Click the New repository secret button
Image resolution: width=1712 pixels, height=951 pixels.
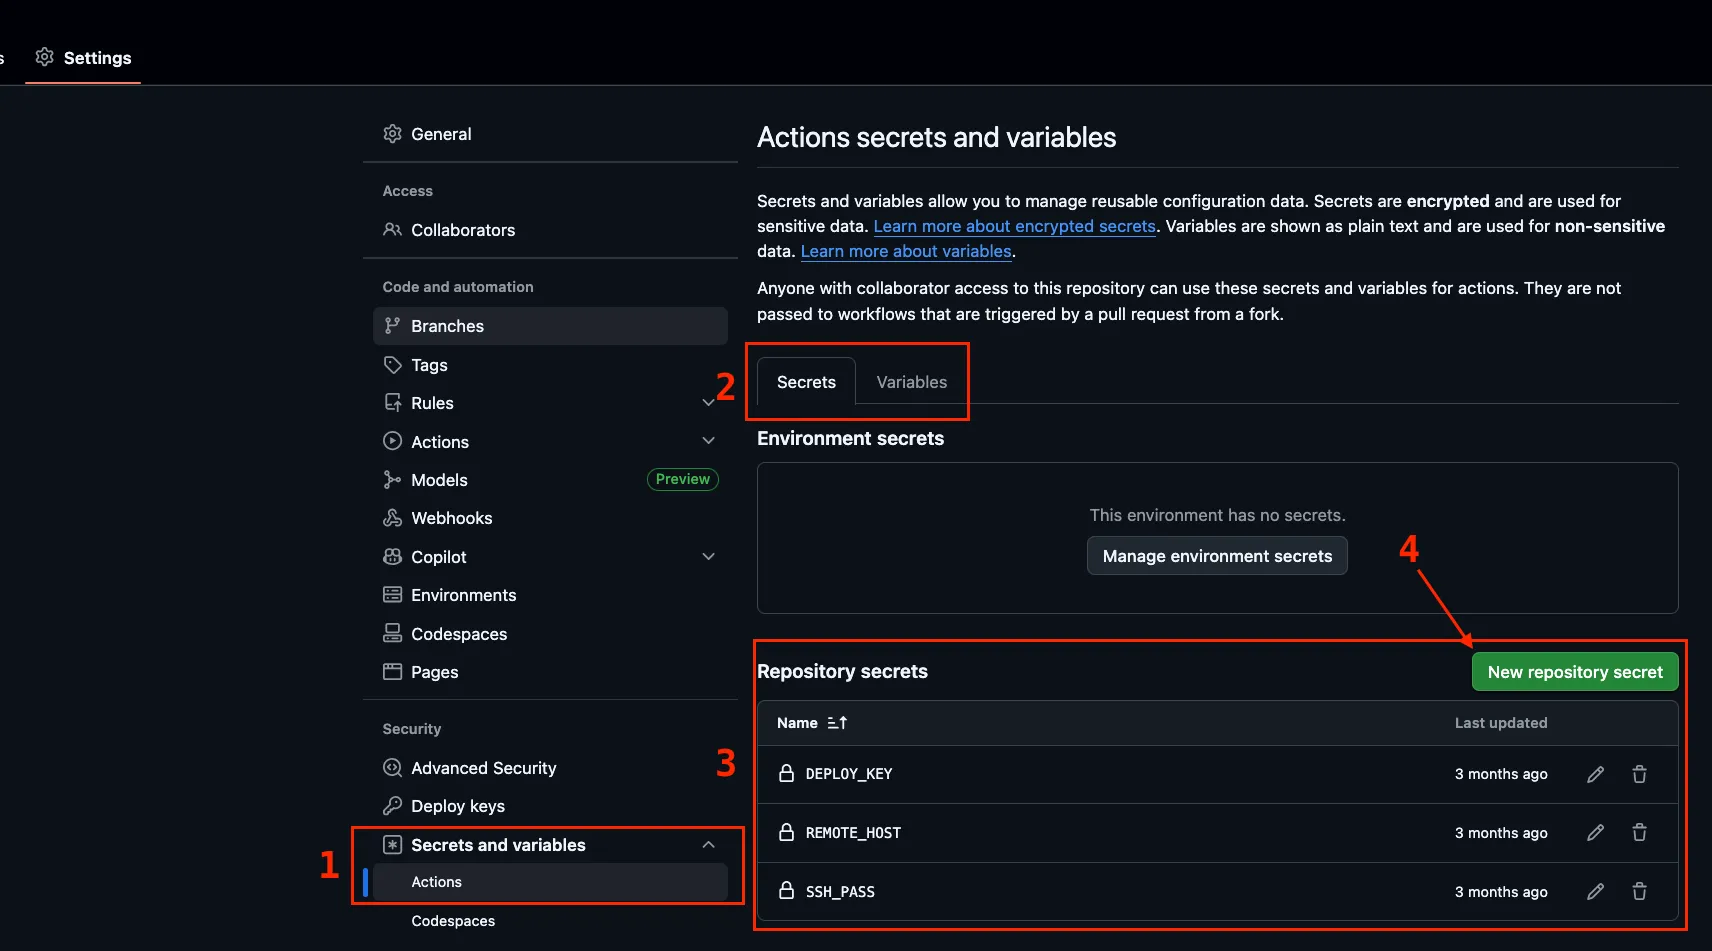pyautogui.click(x=1574, y=672)
